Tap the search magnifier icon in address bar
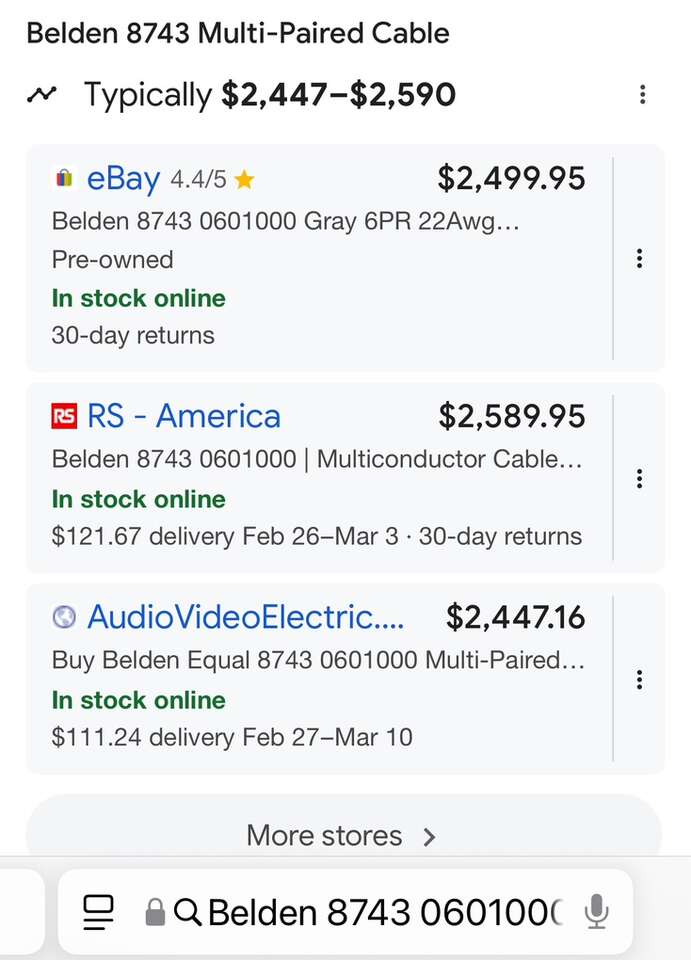 click(187, 911)
